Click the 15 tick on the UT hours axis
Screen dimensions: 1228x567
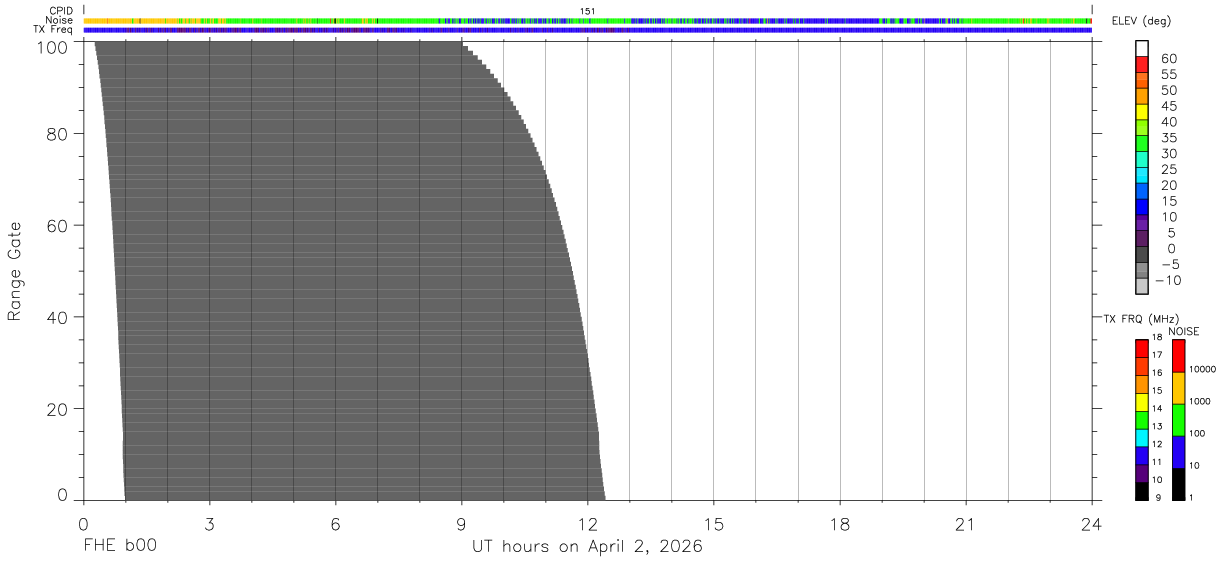713,524
